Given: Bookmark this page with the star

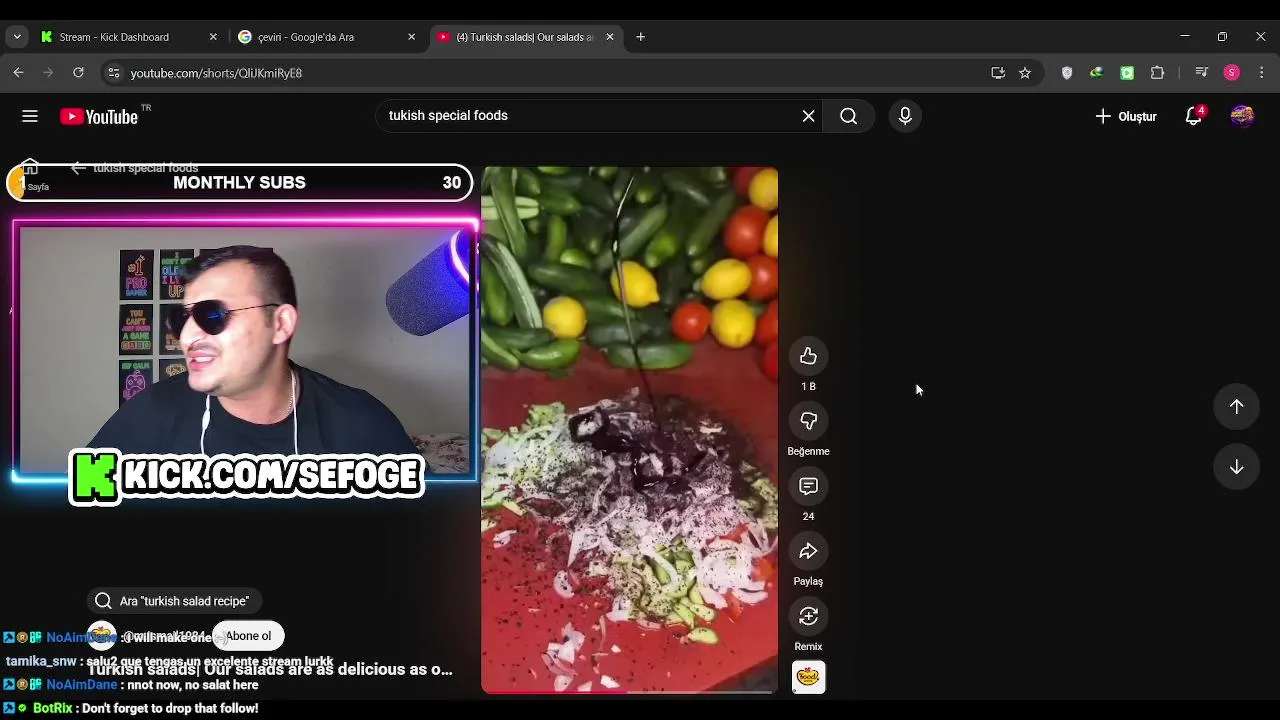Looking at the screenshot, I should [x=1025, y=73].
